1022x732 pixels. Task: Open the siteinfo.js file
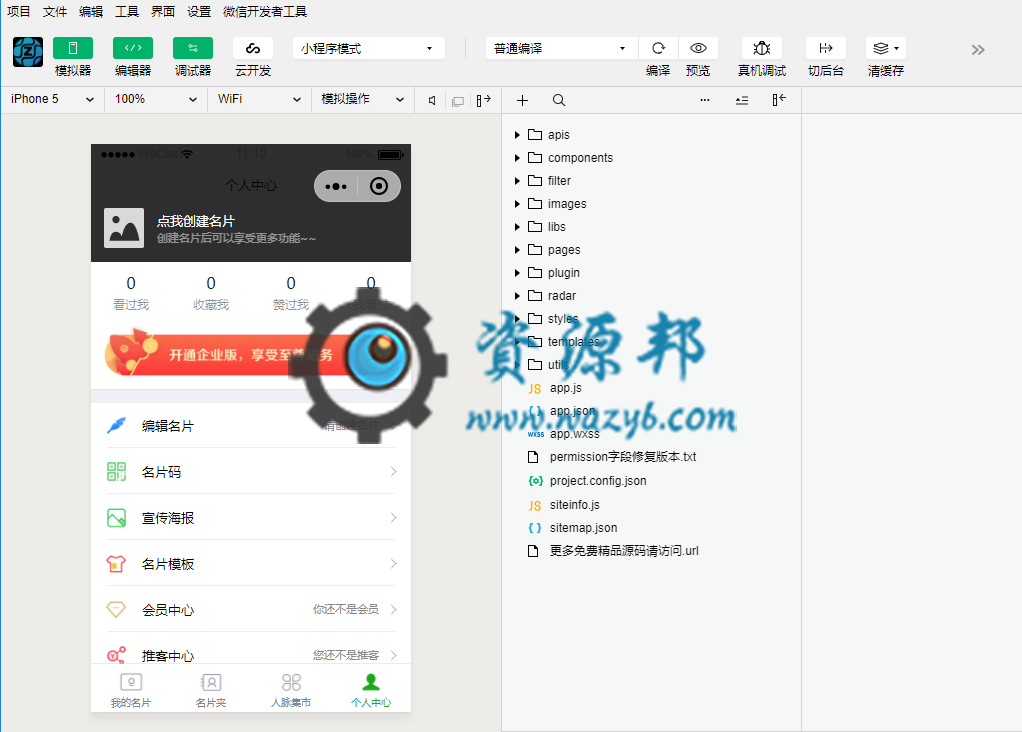click(x=574, y=505)
